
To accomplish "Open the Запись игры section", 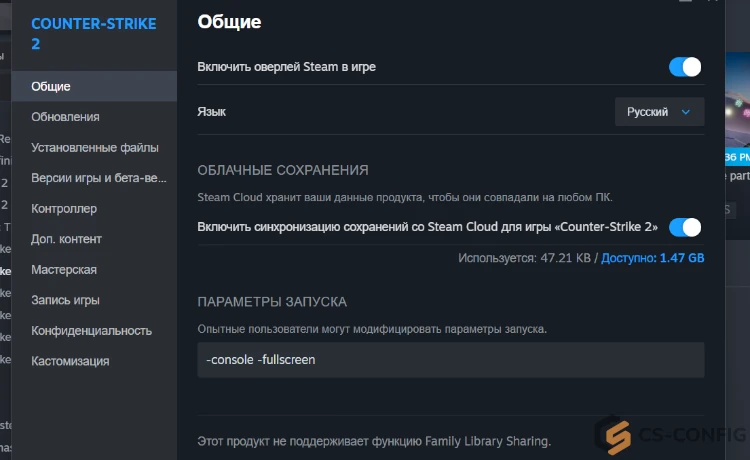I will [x=65, y=300].
